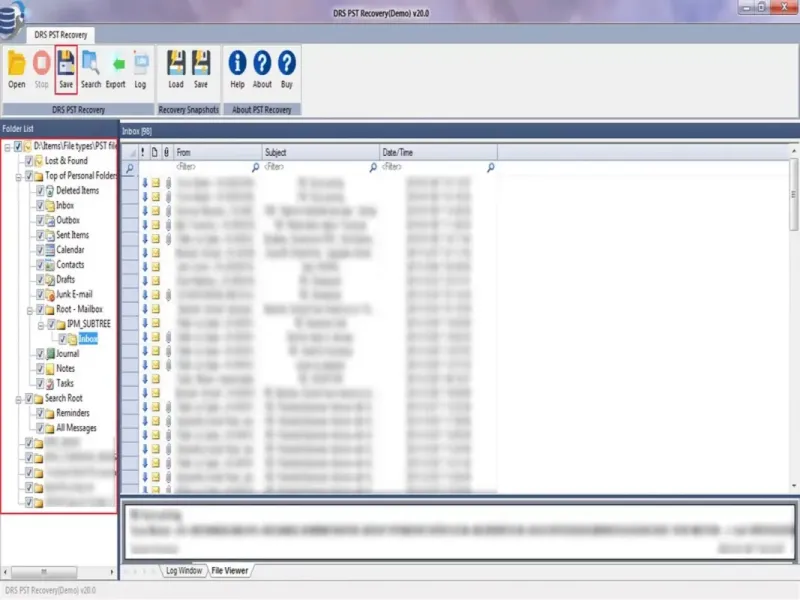
Task: Click the Open folder icon
Action: pyautogui.click(x=16, y=63)
